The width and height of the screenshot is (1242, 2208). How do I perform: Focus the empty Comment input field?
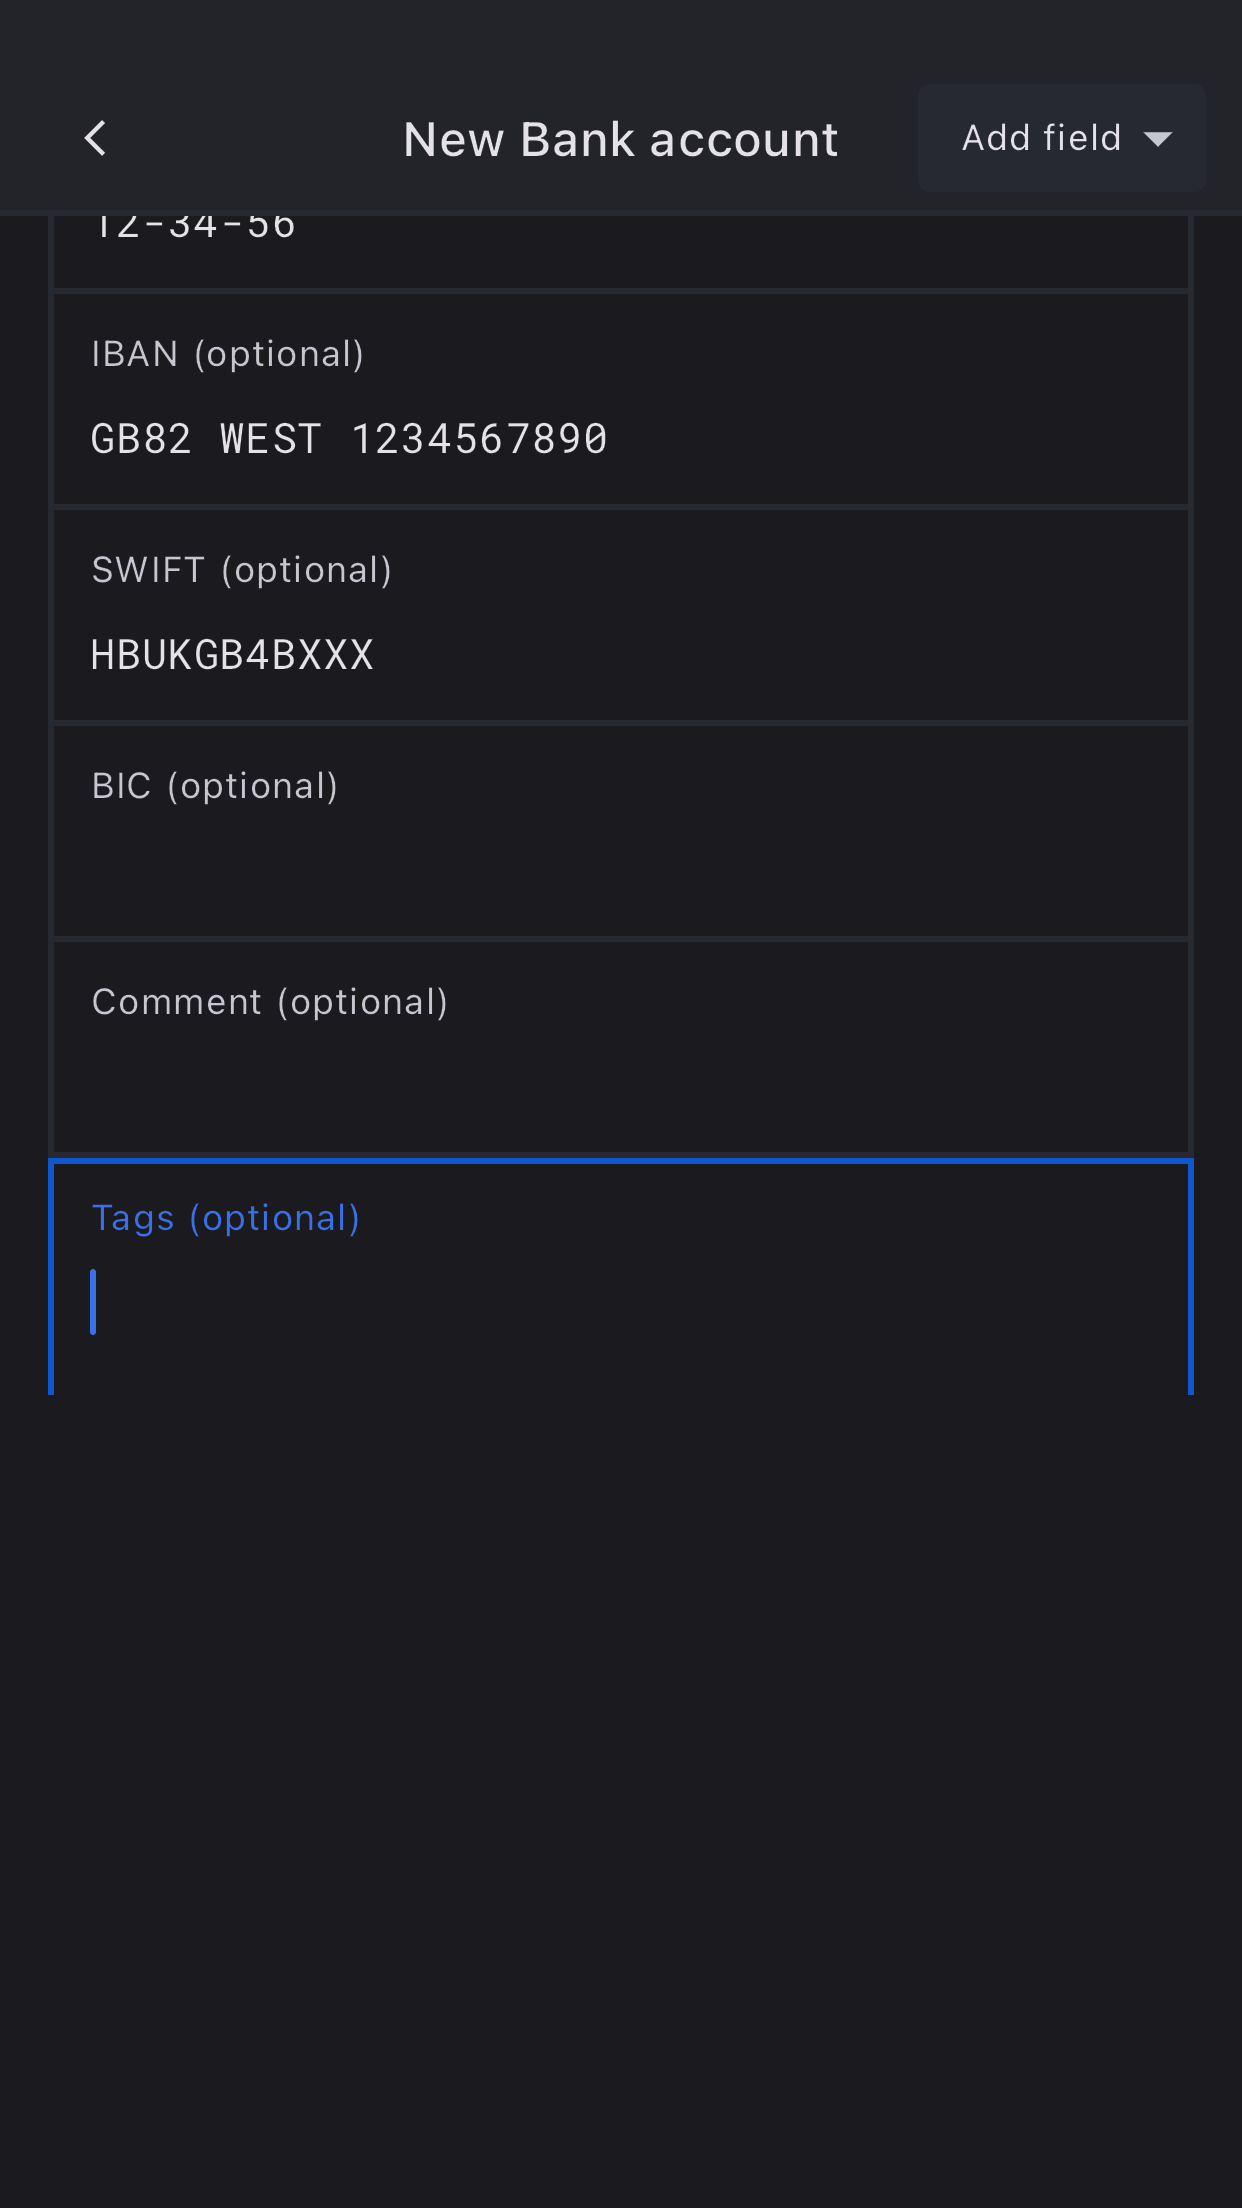(620, 1086)
